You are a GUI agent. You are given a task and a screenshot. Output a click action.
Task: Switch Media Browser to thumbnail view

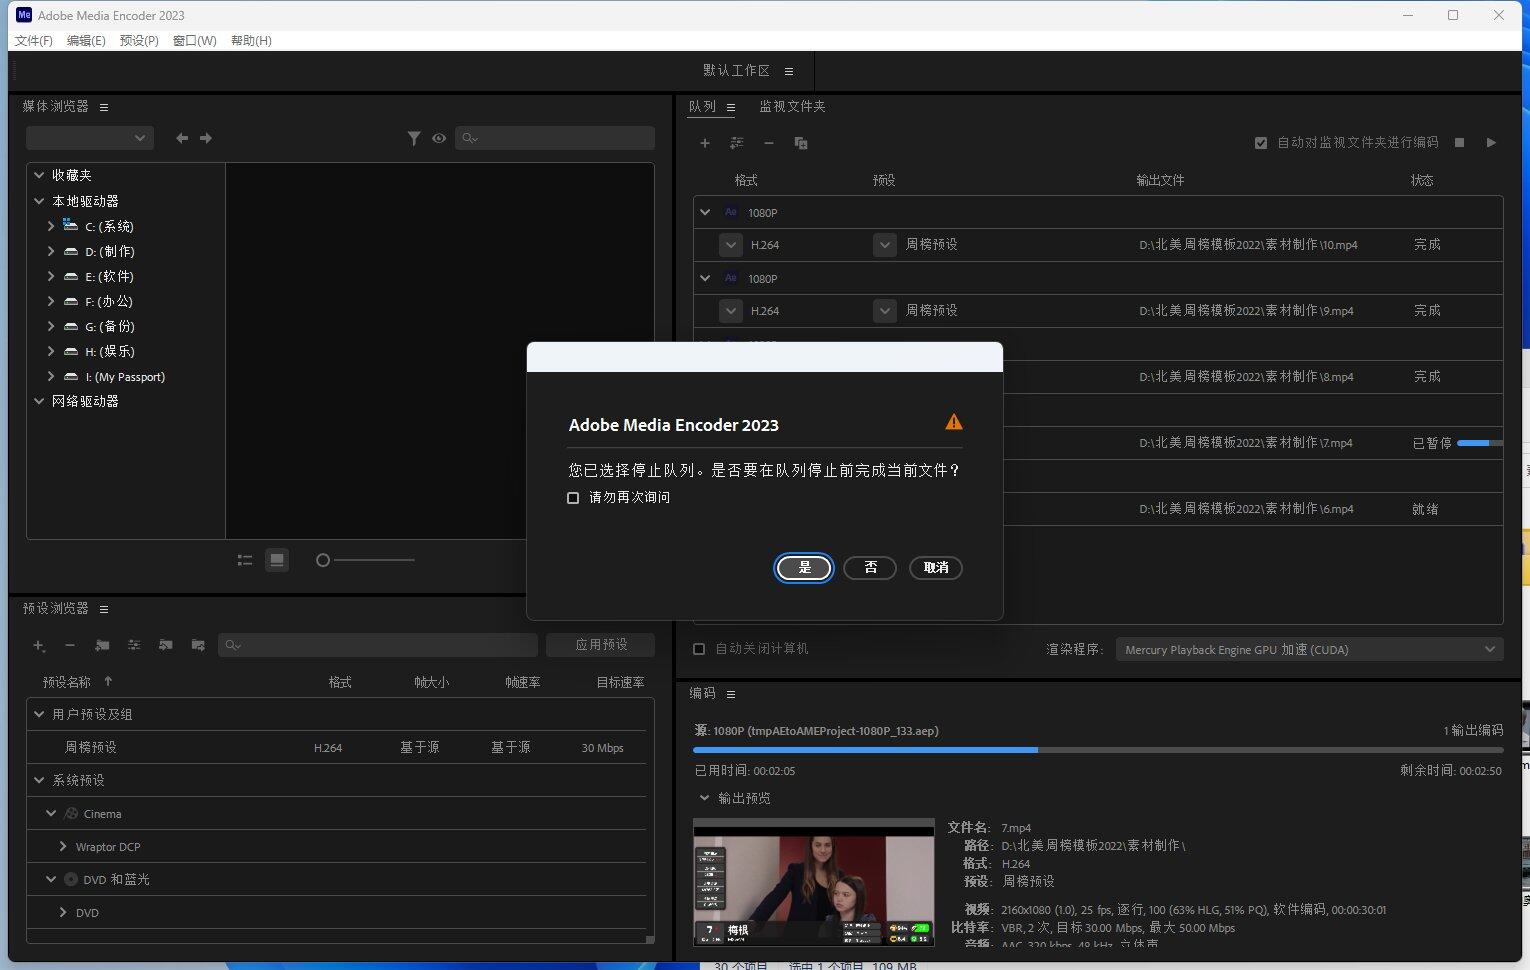pos(277,560)
